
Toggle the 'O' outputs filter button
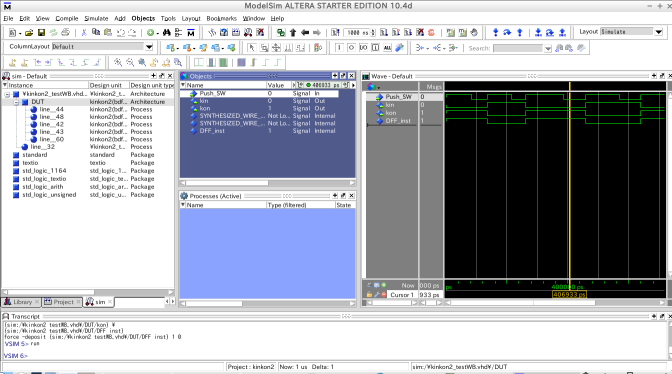pos(351,48)
